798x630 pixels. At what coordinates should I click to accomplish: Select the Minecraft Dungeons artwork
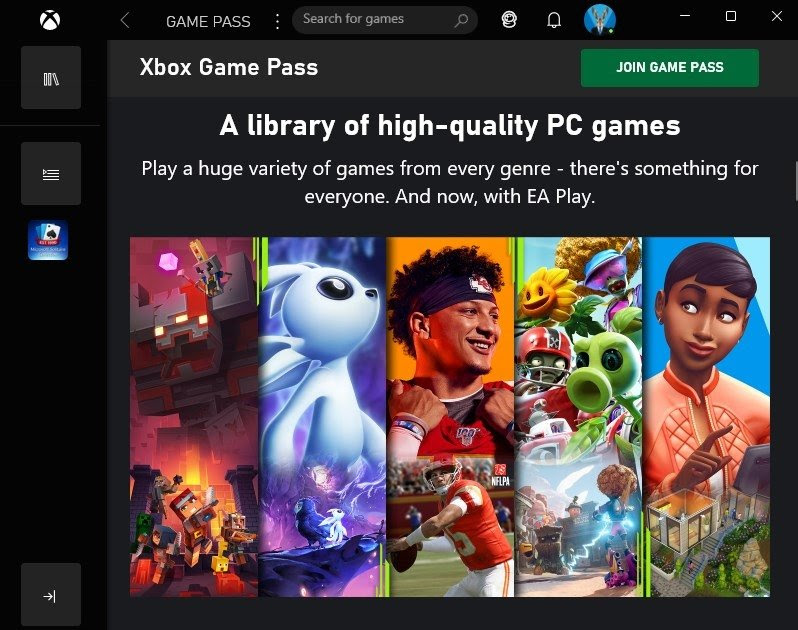pos(194,416)
